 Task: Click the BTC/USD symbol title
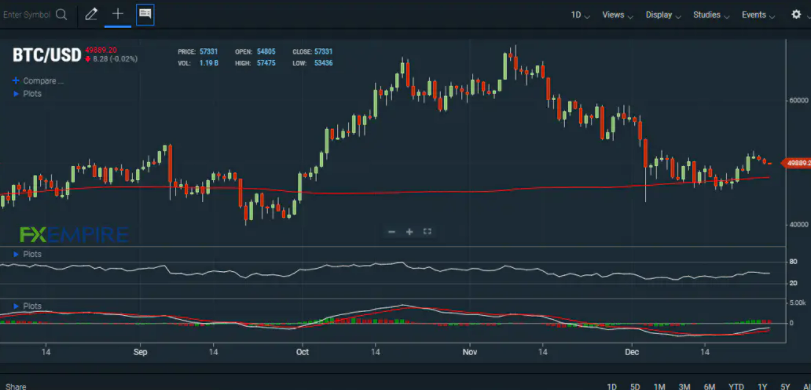47,55
